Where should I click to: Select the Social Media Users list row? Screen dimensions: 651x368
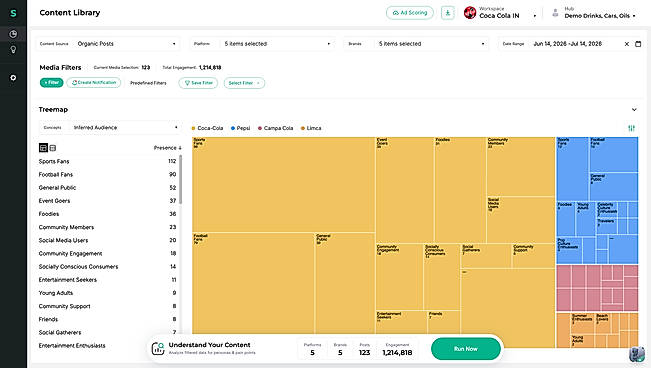click(x=107, y=240)
